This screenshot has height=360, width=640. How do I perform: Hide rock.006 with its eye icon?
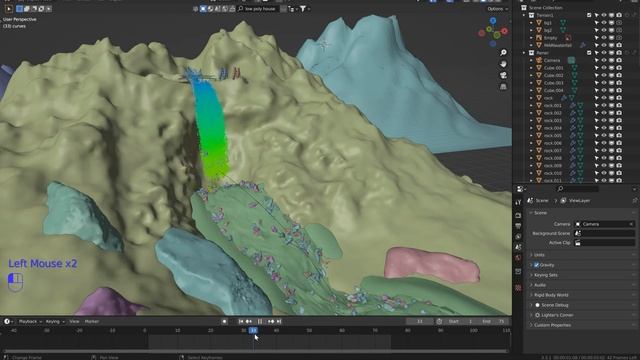[x=604, y=143]
